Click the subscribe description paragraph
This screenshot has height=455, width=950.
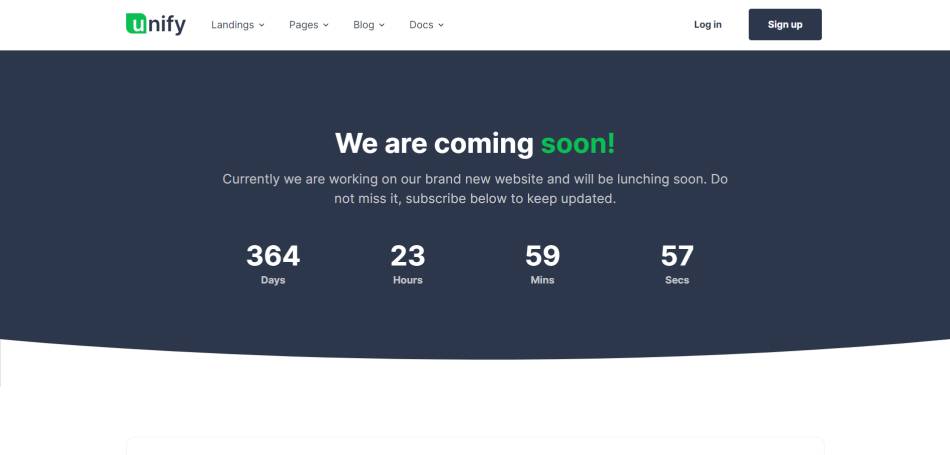(x=475, y=189)
